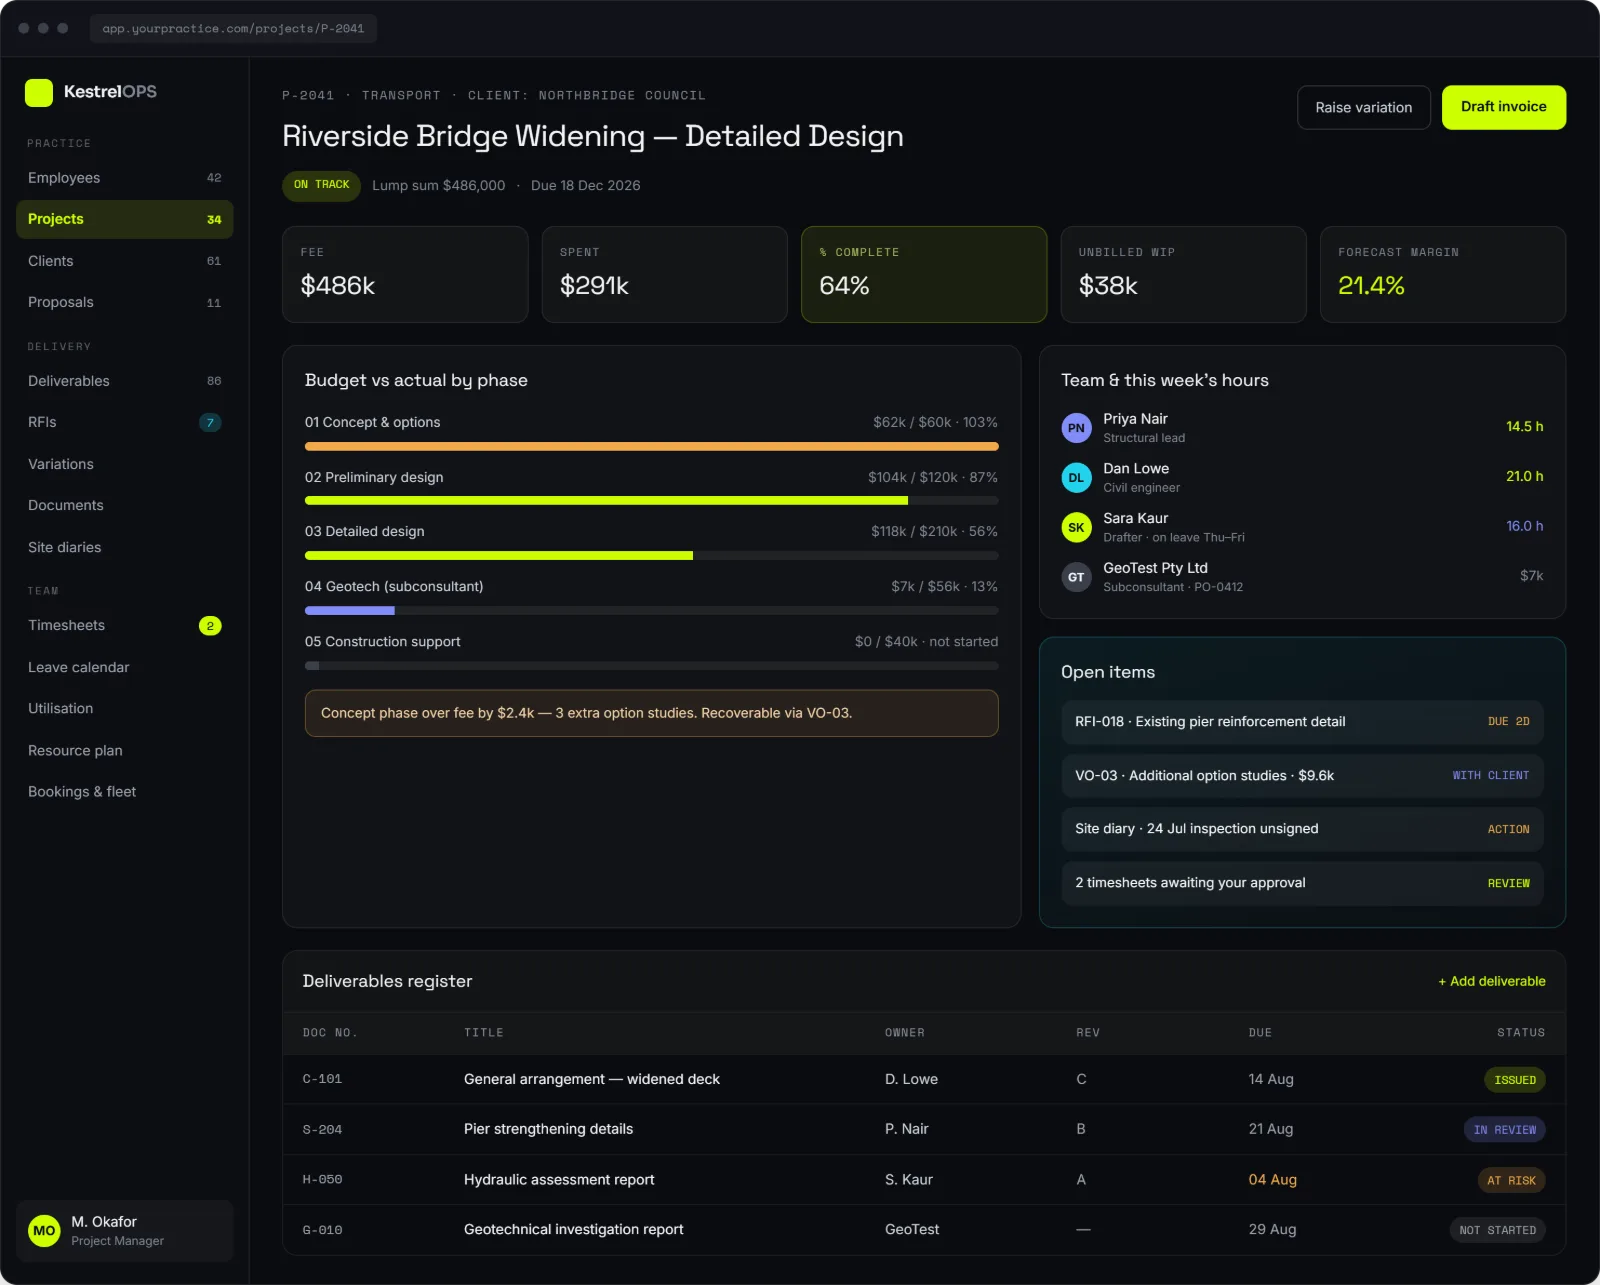Click the KestrelOPS logo icon
1600x1285 pixels.
[x=39, y=92]
